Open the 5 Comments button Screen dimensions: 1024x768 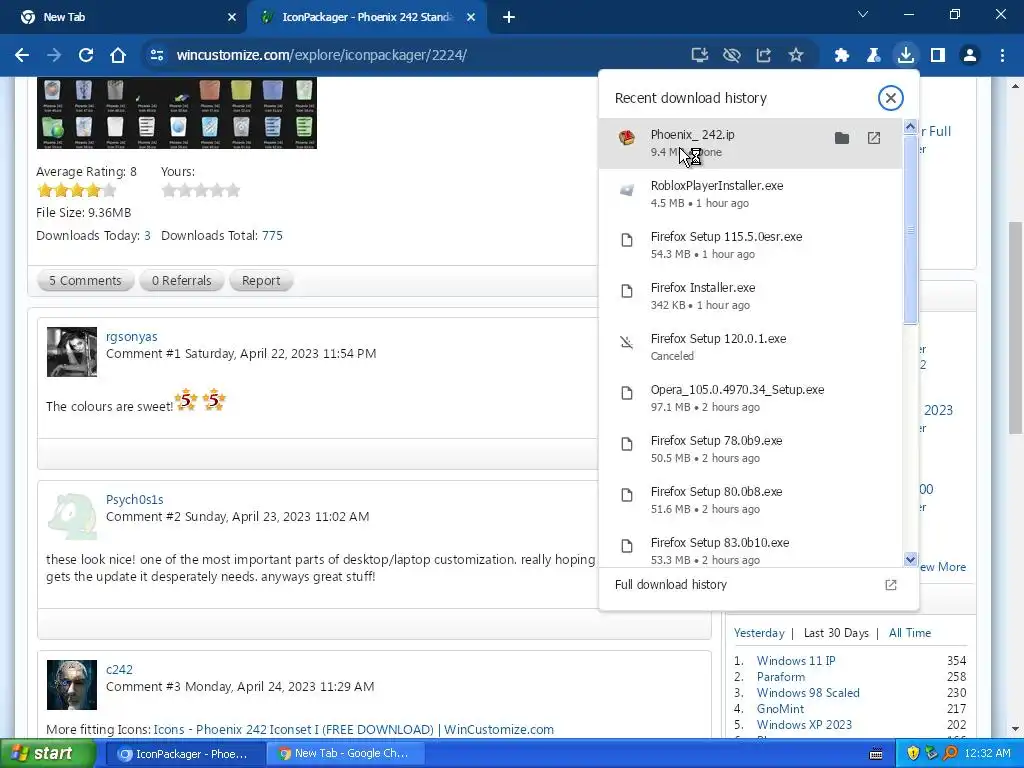(86, 281)
